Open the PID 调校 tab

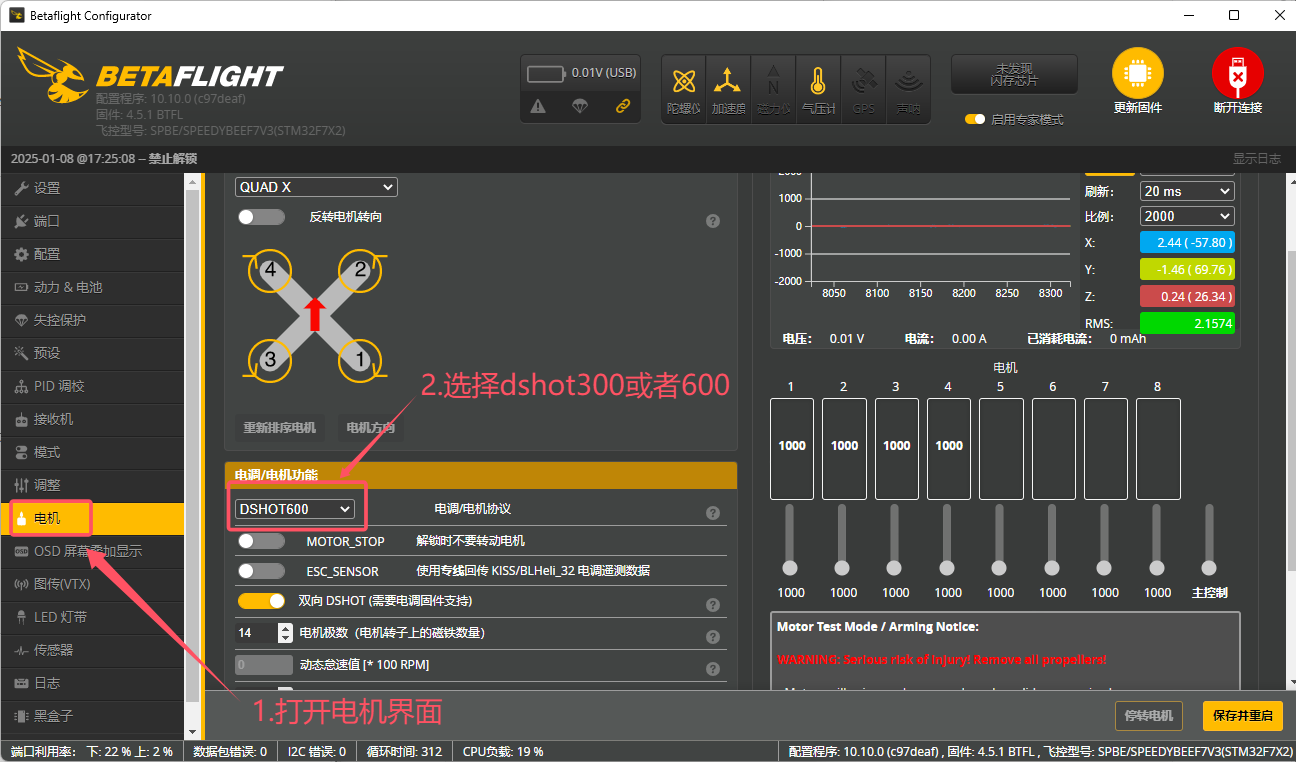(92, 386)
